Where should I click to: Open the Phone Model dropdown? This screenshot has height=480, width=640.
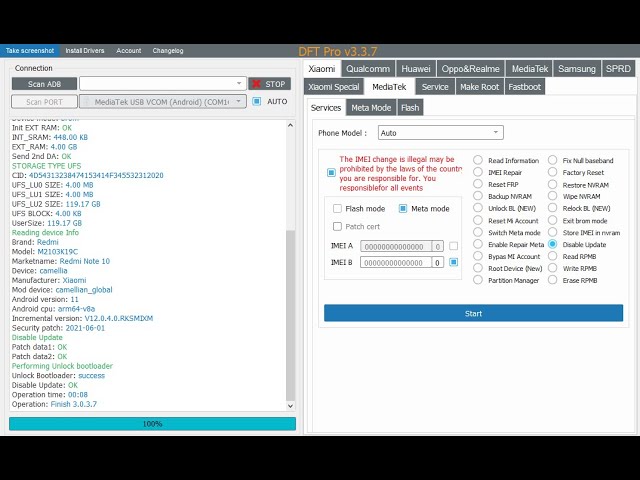pos(439,133)
